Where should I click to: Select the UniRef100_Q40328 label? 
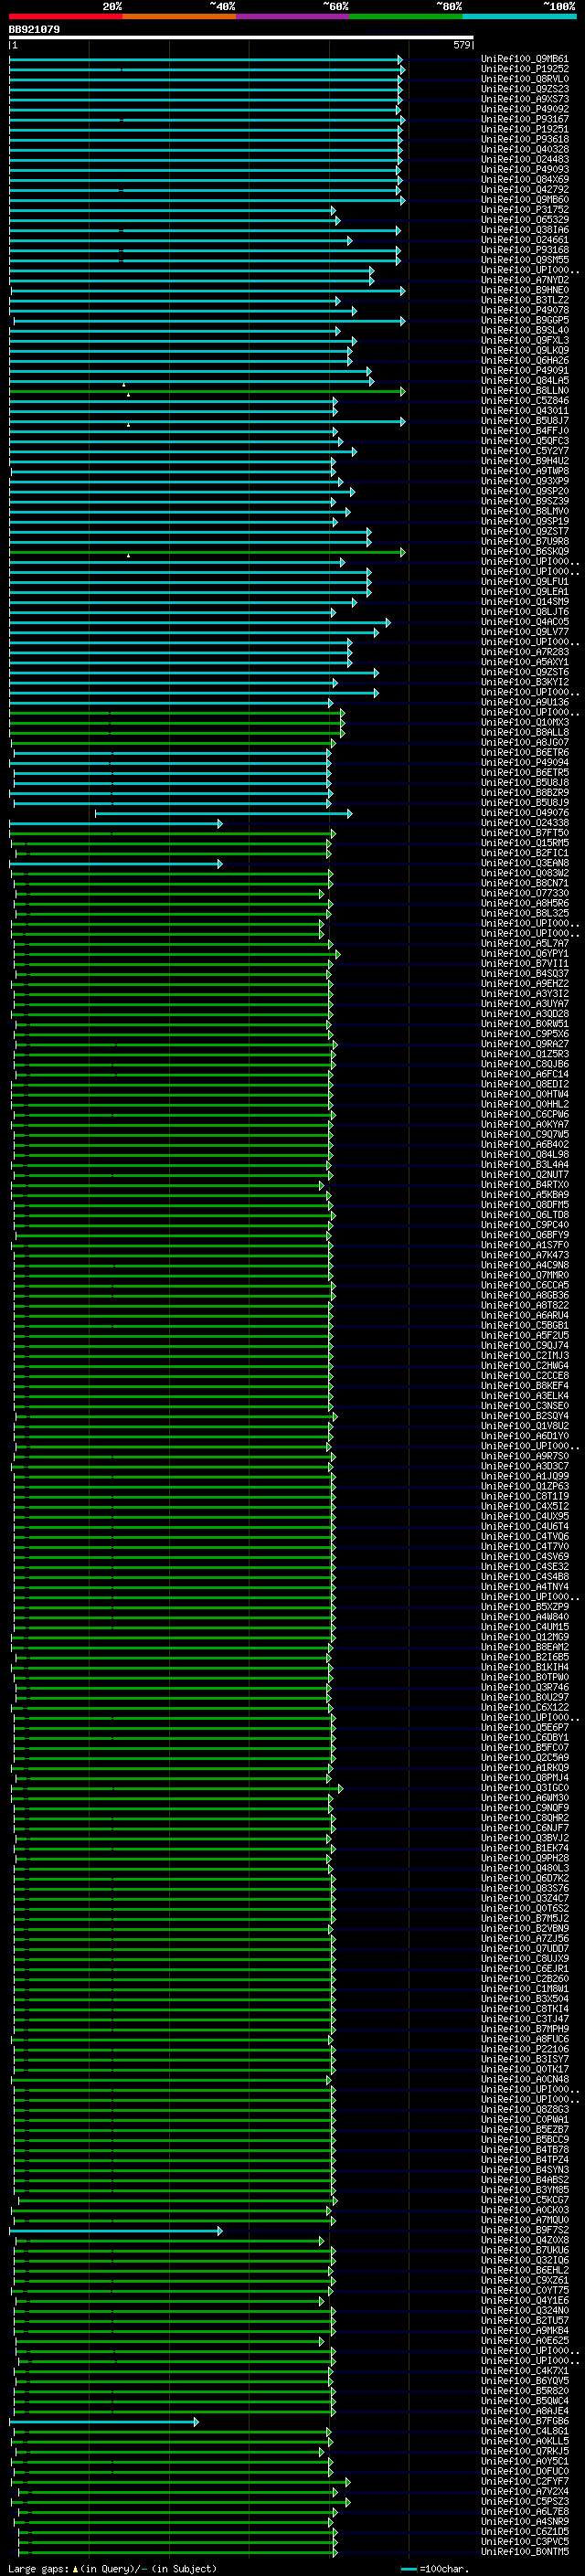click(x=525, y=149)
